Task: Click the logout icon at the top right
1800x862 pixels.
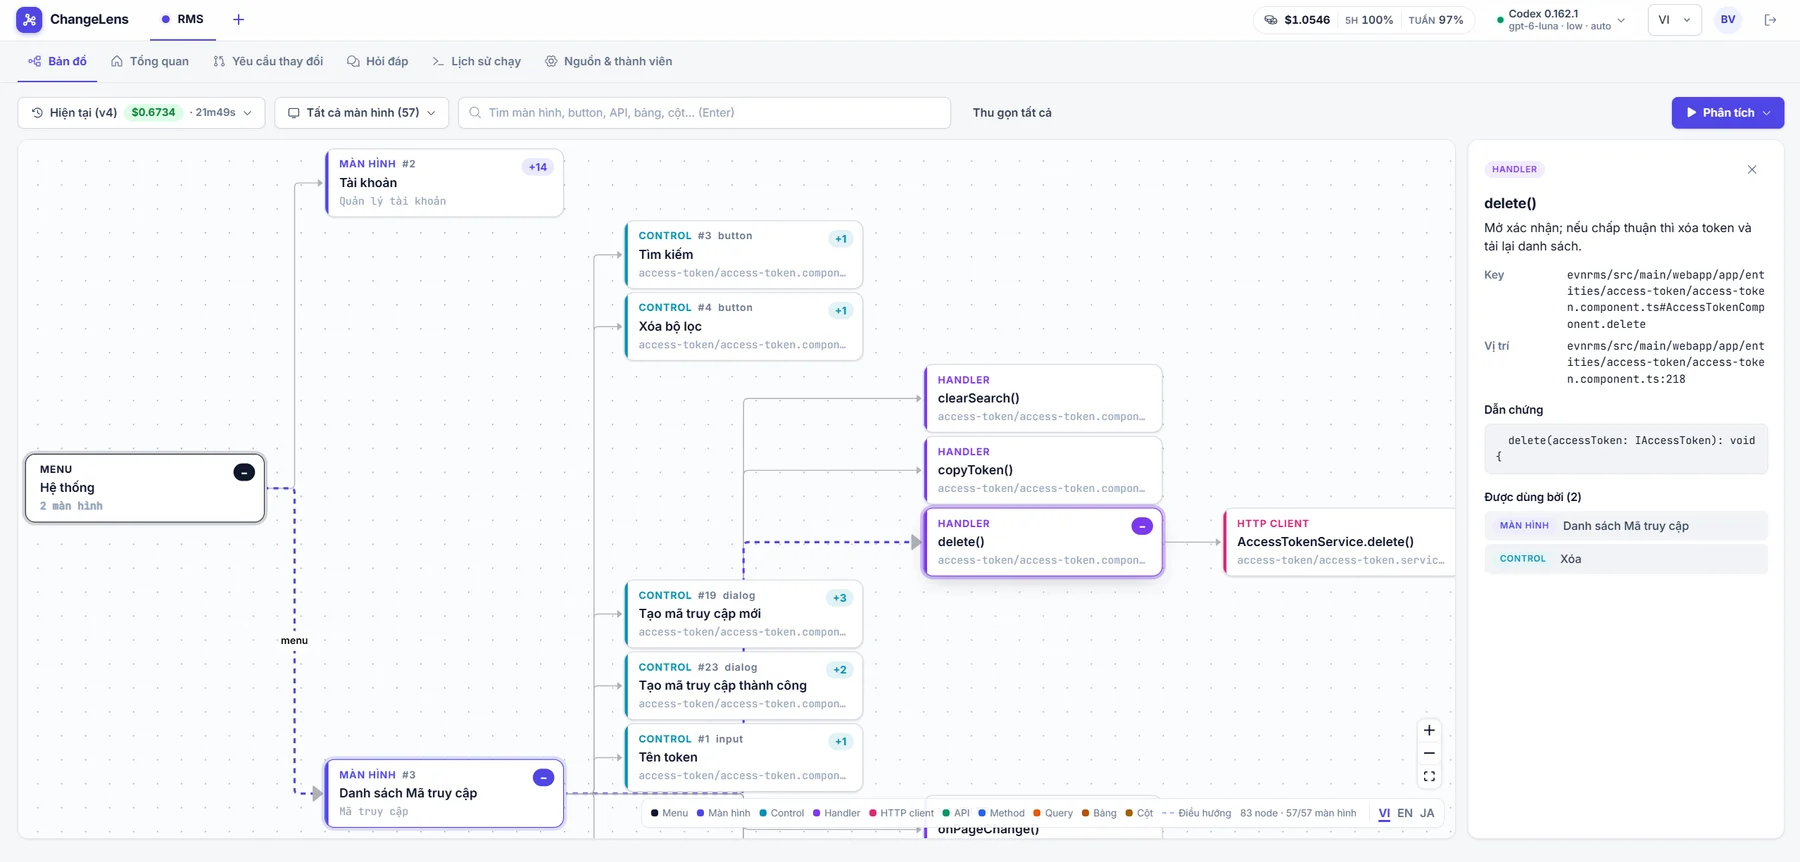Action: (1770, 20)
